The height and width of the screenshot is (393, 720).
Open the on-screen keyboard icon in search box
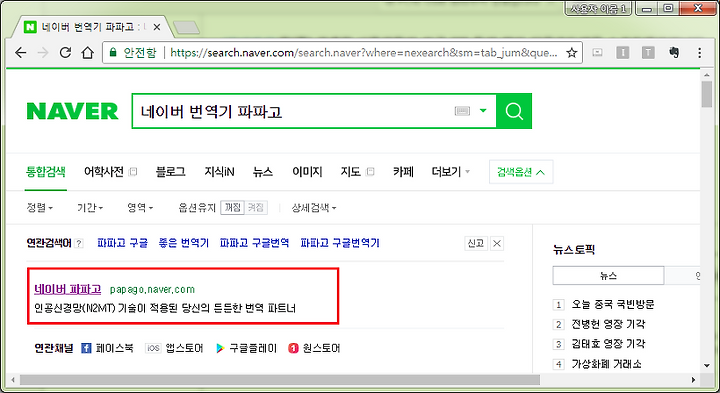[462, 111]
